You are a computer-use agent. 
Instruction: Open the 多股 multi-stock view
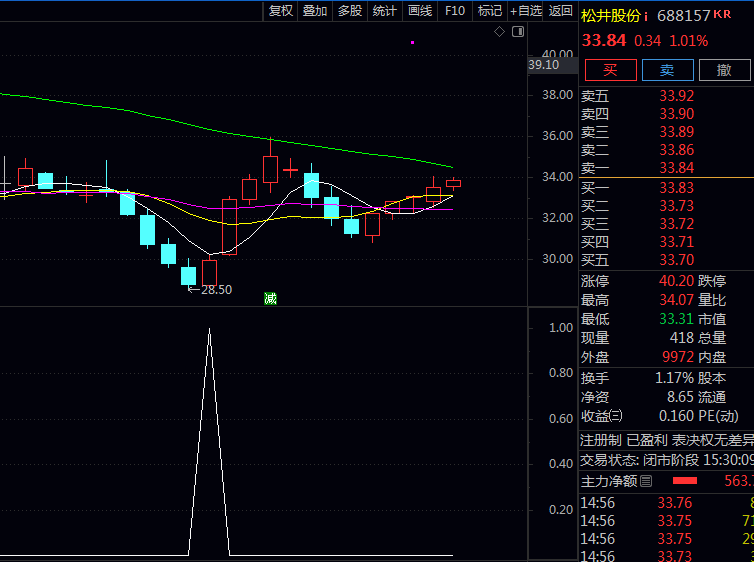[x=349, y=10]
